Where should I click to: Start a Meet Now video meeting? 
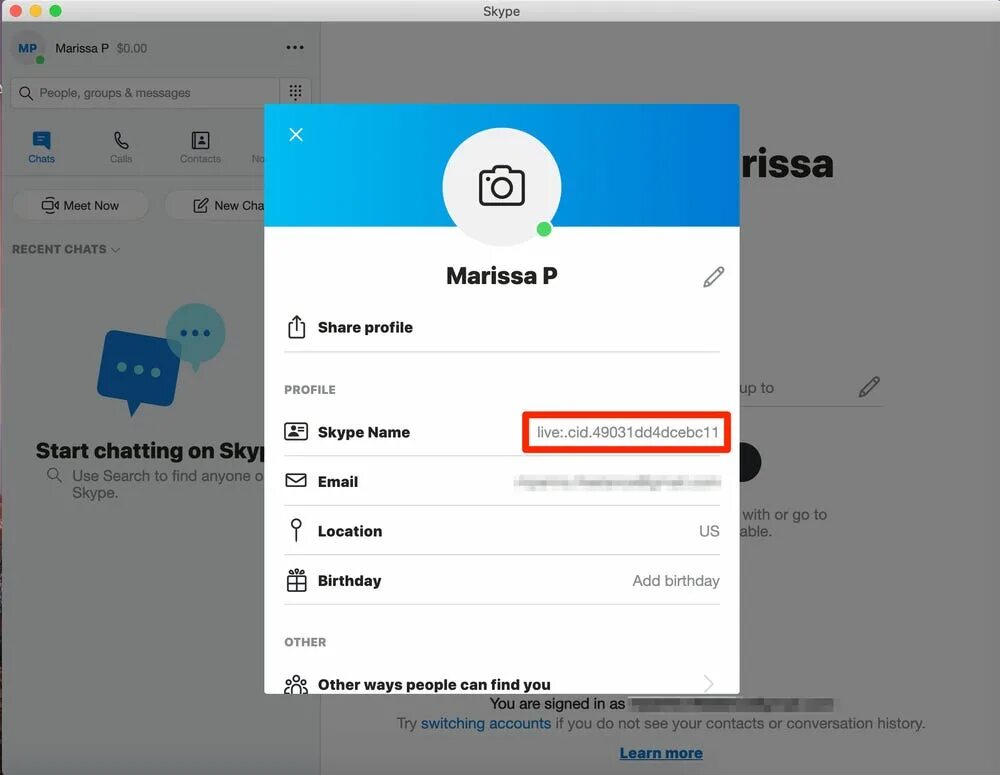(80, 205)
